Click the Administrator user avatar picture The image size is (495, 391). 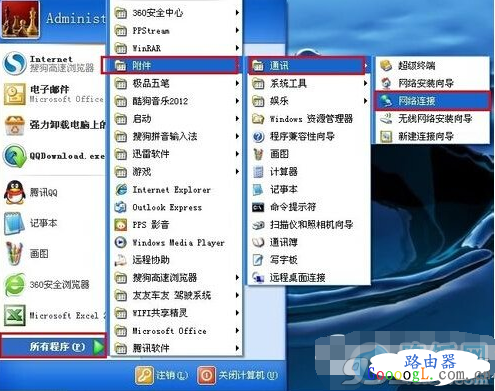[x=21, y=19]
